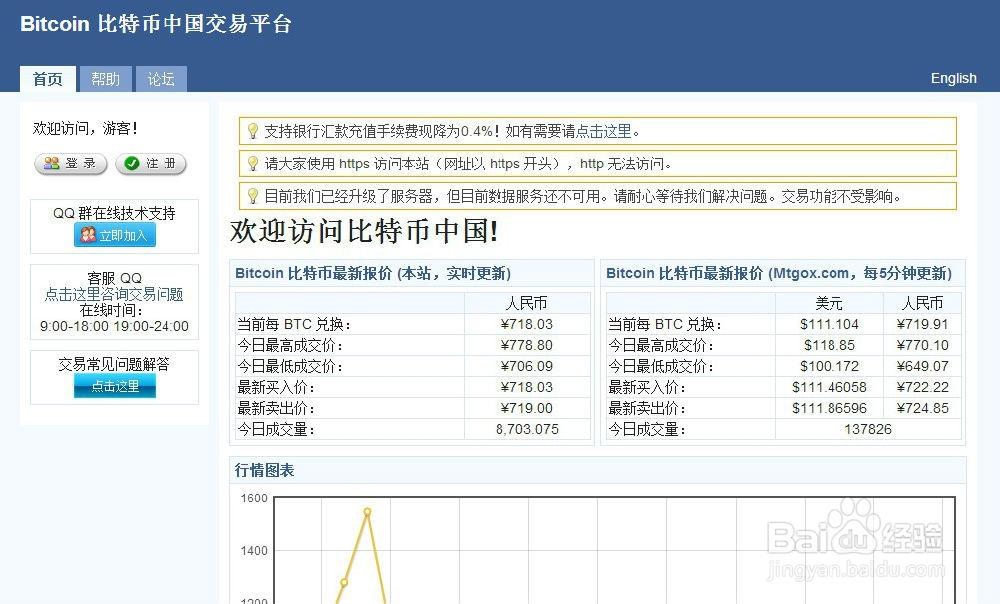
Task: Open the 首页 home tab
Action: tap(47, 79)
